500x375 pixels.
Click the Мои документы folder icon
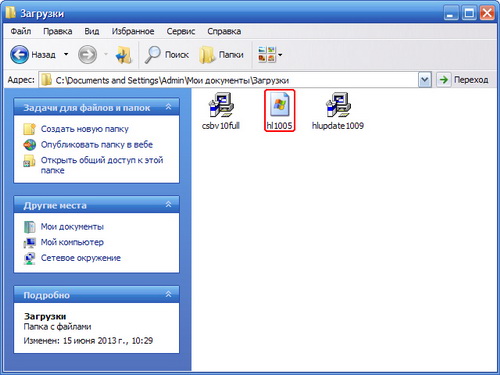coord(30,227)
